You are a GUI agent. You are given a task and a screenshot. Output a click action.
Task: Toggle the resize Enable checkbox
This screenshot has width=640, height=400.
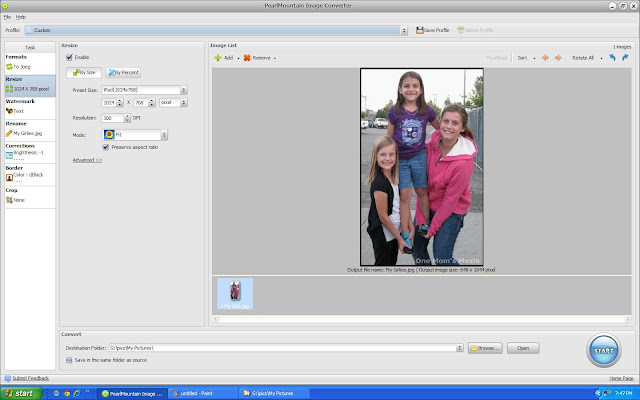[x=69, y=58]
